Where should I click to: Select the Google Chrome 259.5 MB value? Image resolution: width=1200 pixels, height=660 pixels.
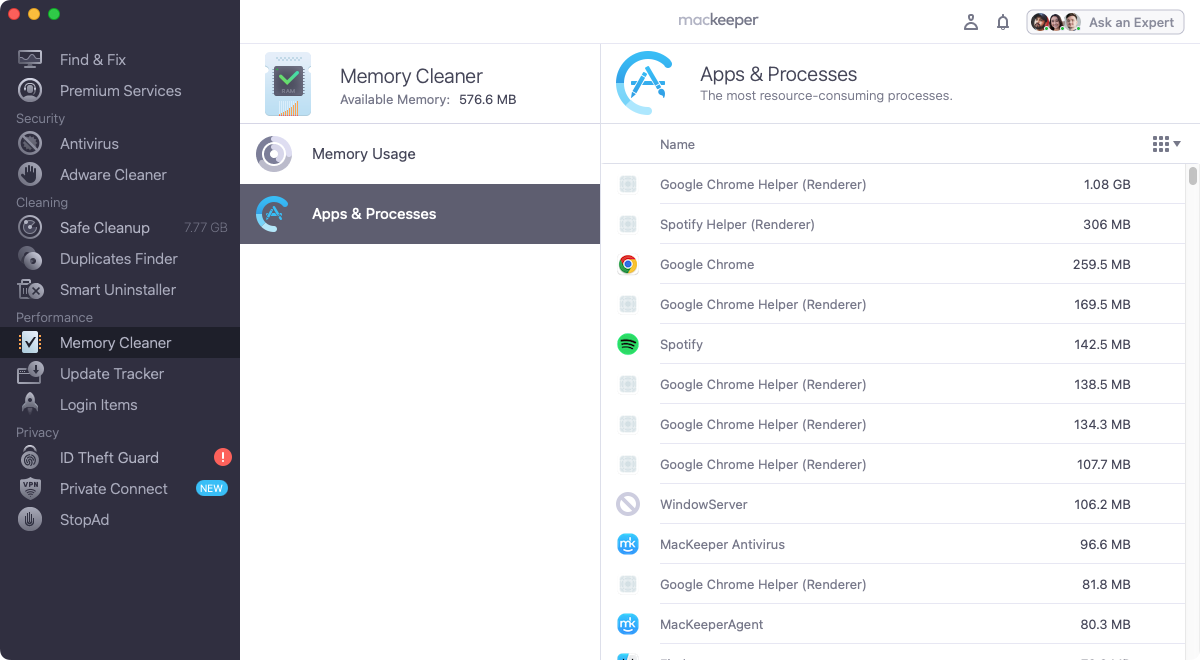[1101, 264]
